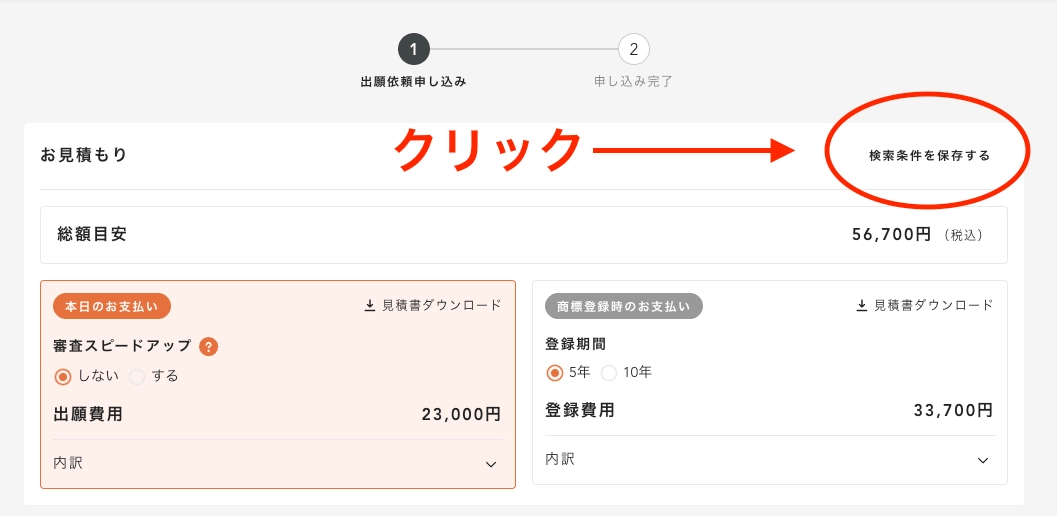Select しない for 審査スピードアップ

pyautogui.click(x=63, y=377)
